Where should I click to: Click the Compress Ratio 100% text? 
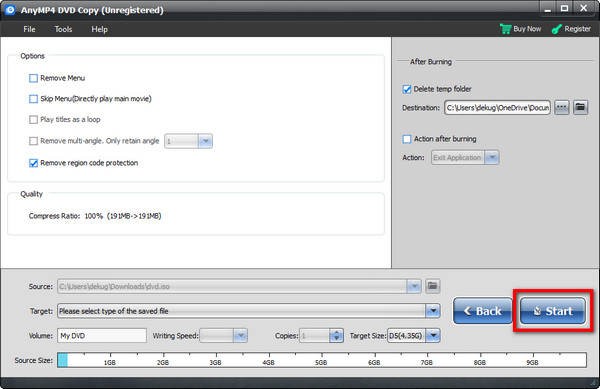tap(95, 216)
